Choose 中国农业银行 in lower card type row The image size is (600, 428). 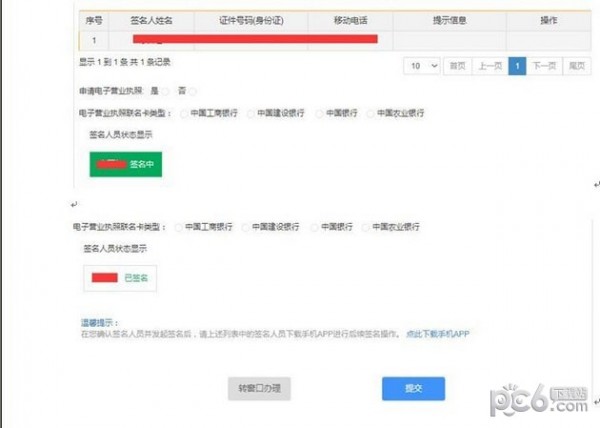coord(365,228)
